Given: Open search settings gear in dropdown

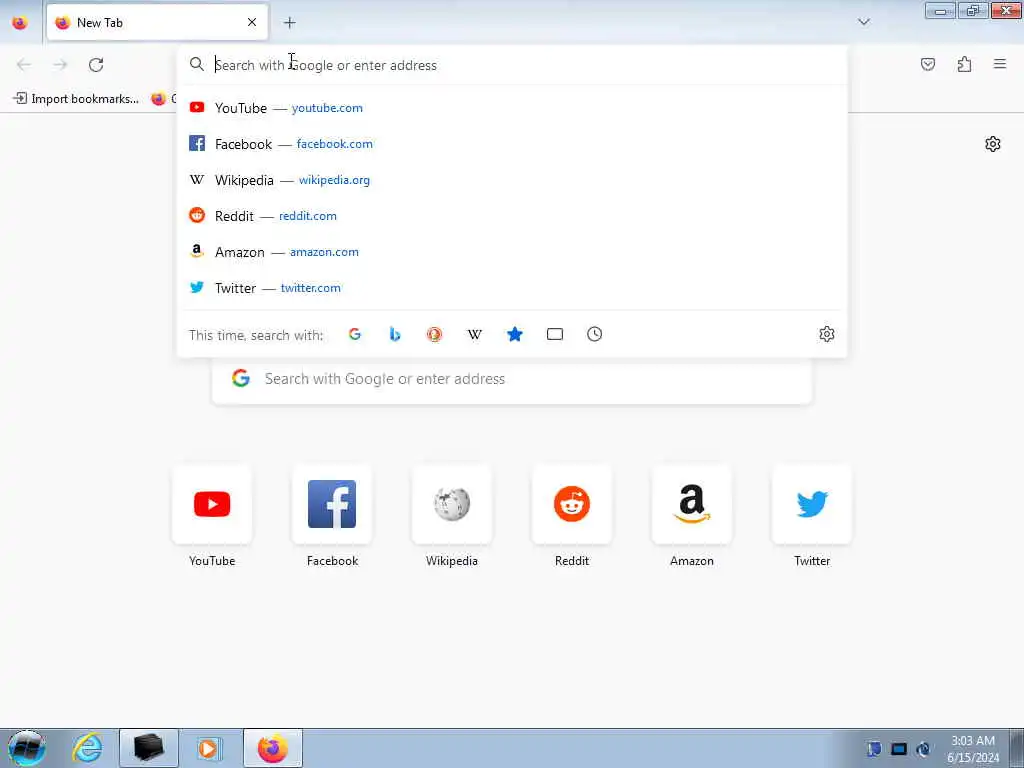Looking at the screenshot, I should pyautogui.click(x=827, y=334).
